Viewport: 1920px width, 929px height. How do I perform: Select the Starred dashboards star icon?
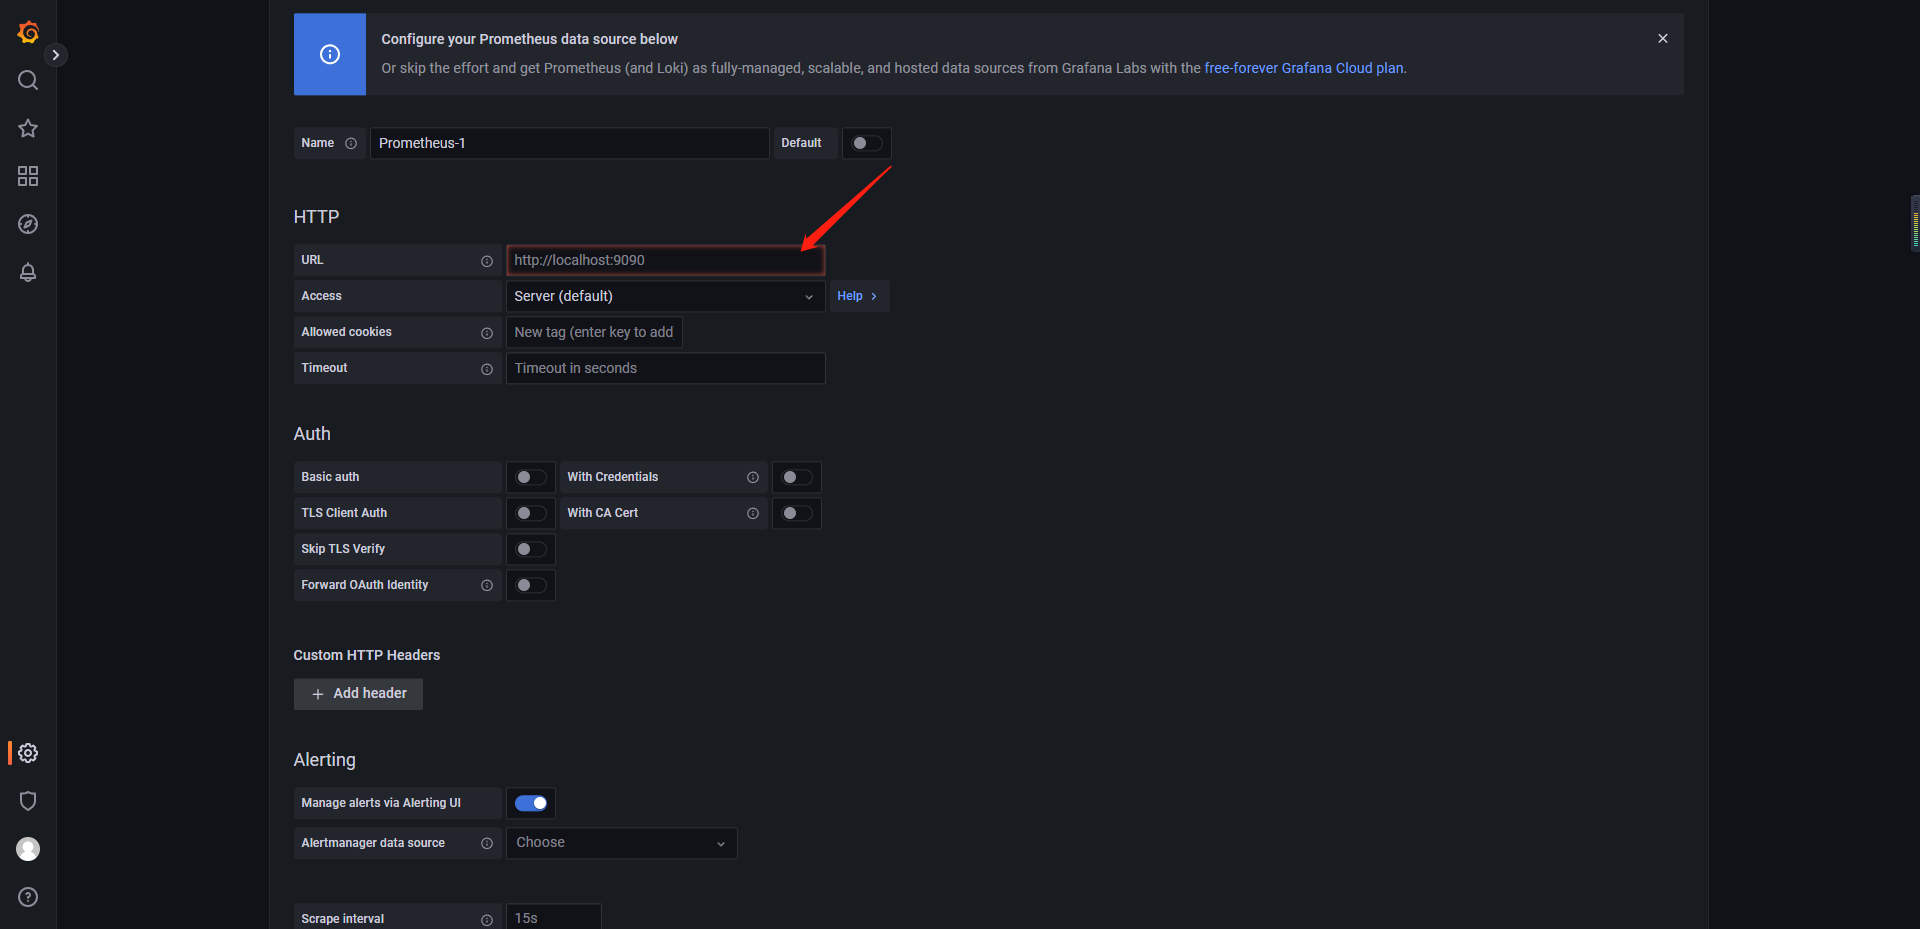click(x=27, y=128)
